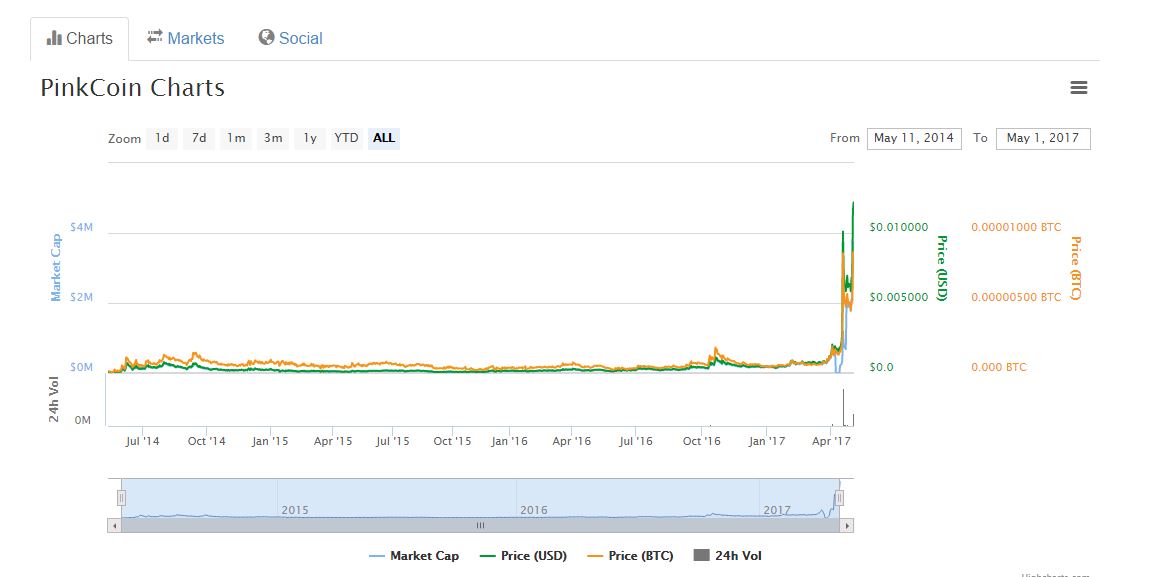Click the left navigator range handle
The height and width of the screenshot is (577, 1159).
point(121,498)
